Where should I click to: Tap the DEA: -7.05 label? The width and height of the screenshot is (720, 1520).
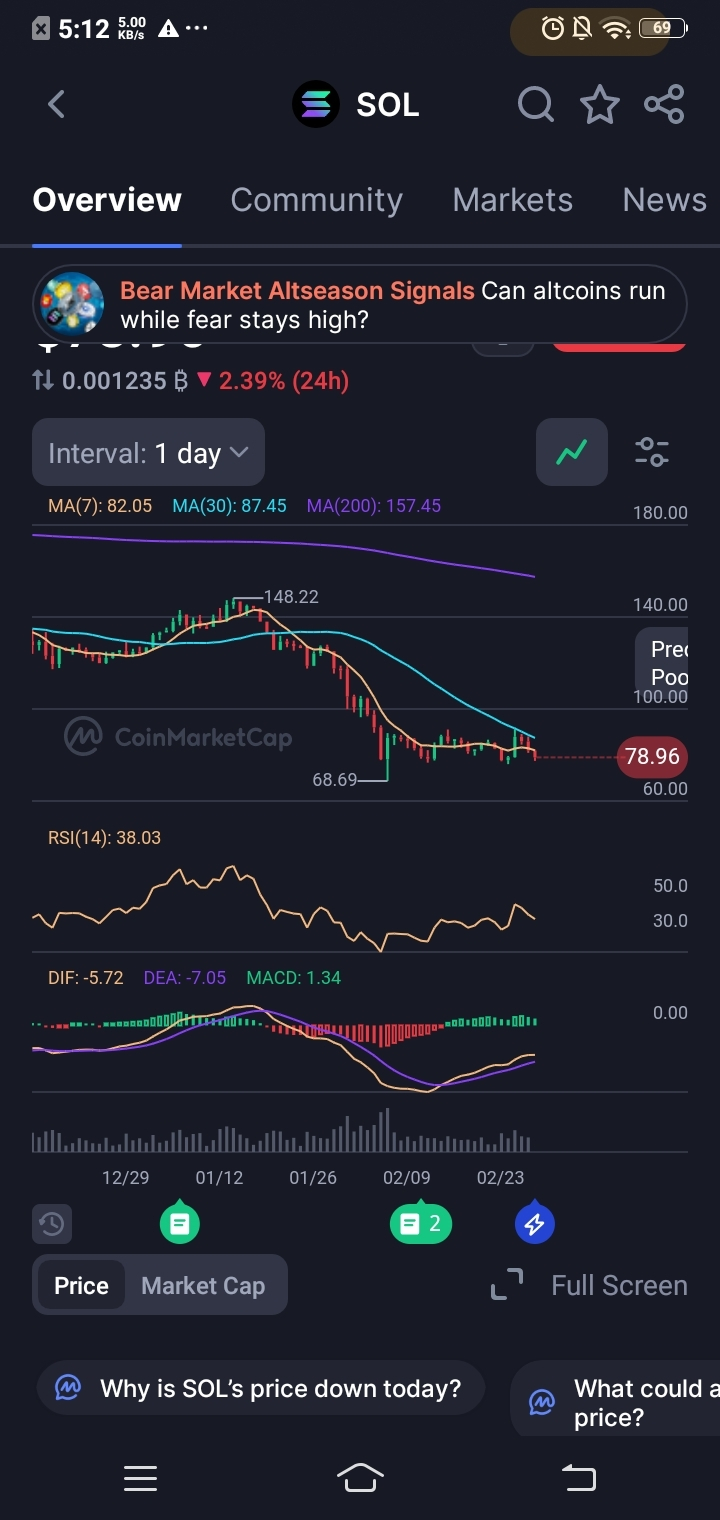pos(185,978)
